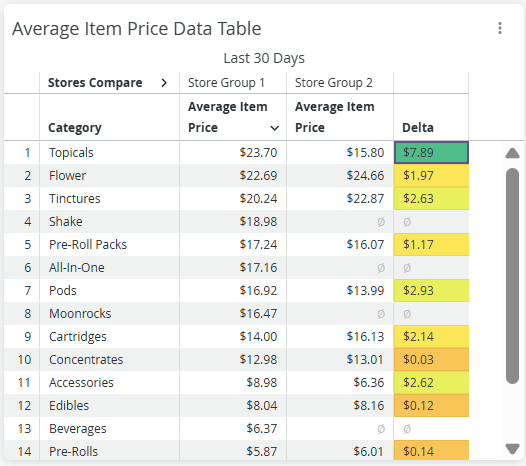Click the vertical scrollbar thumb
This screenshot has height=466, width=526.
point(512,276)
